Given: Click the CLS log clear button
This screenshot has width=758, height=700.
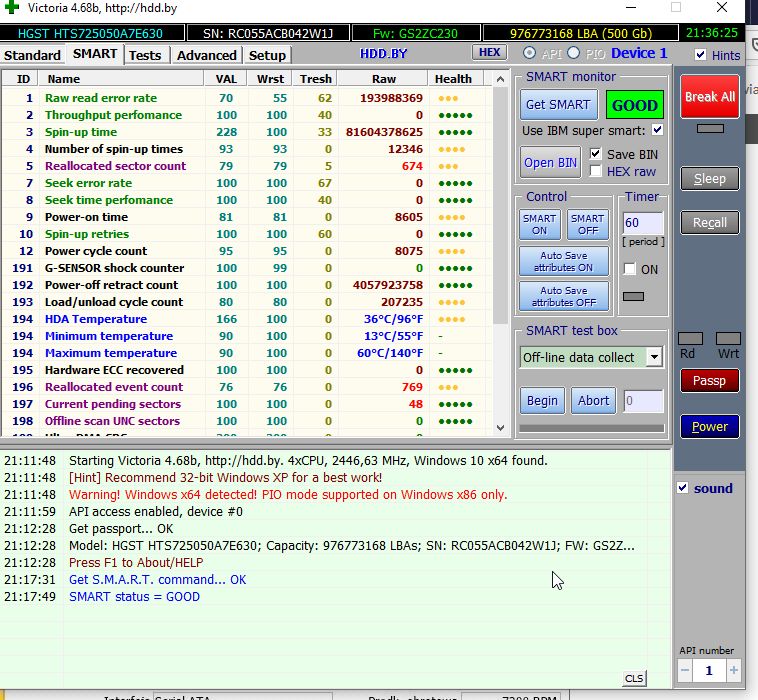Looking at the screenshot, I should pos(634,678).
